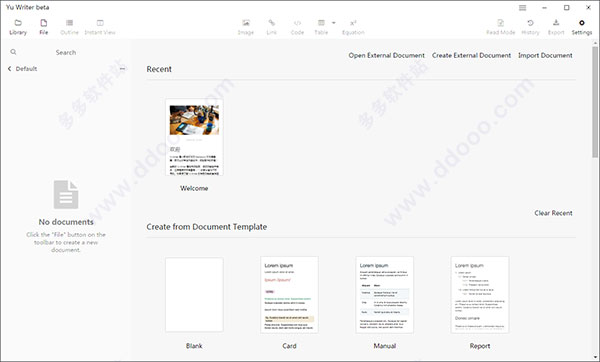
Task: Expand the Table dropdown arrow
Action: (x=333, y=23)
